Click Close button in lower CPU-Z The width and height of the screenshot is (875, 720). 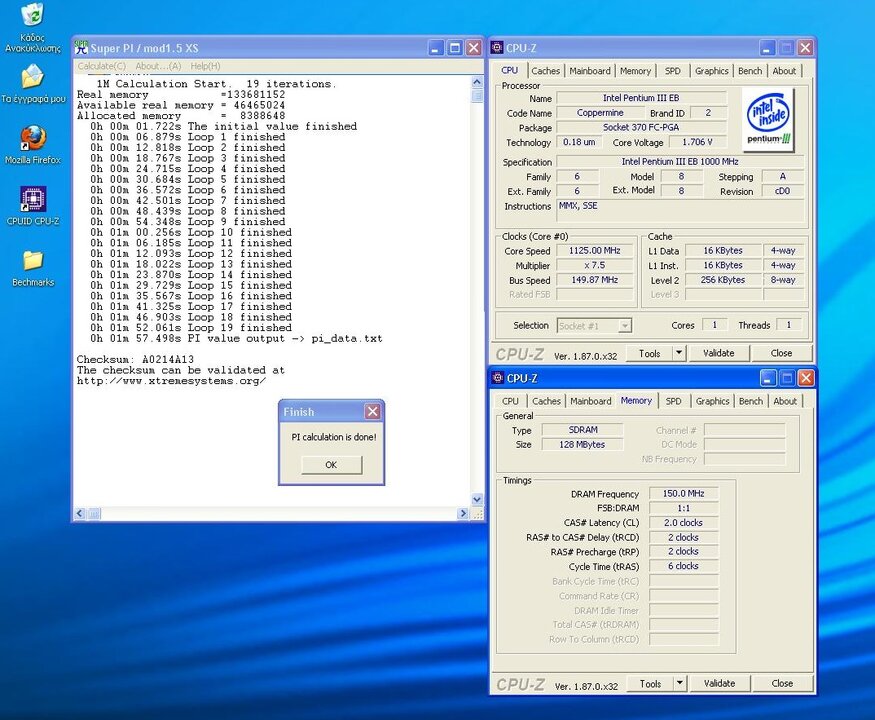click(x=782, y=683)
